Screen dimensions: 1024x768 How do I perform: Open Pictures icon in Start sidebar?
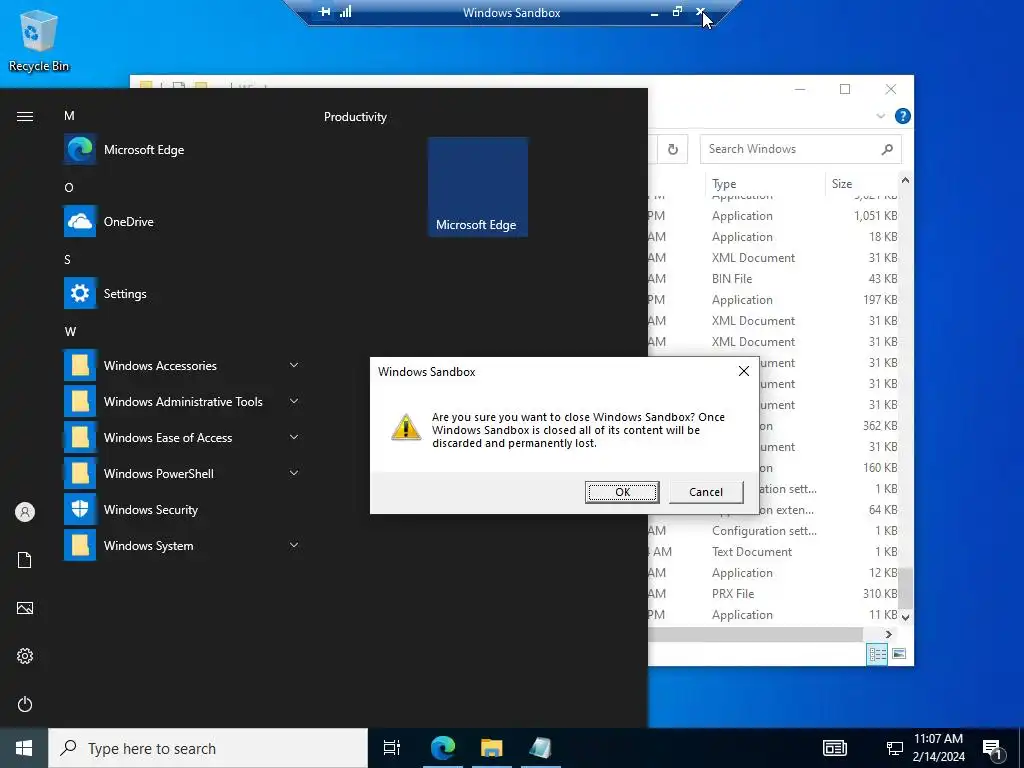click(x=25, y=608)
